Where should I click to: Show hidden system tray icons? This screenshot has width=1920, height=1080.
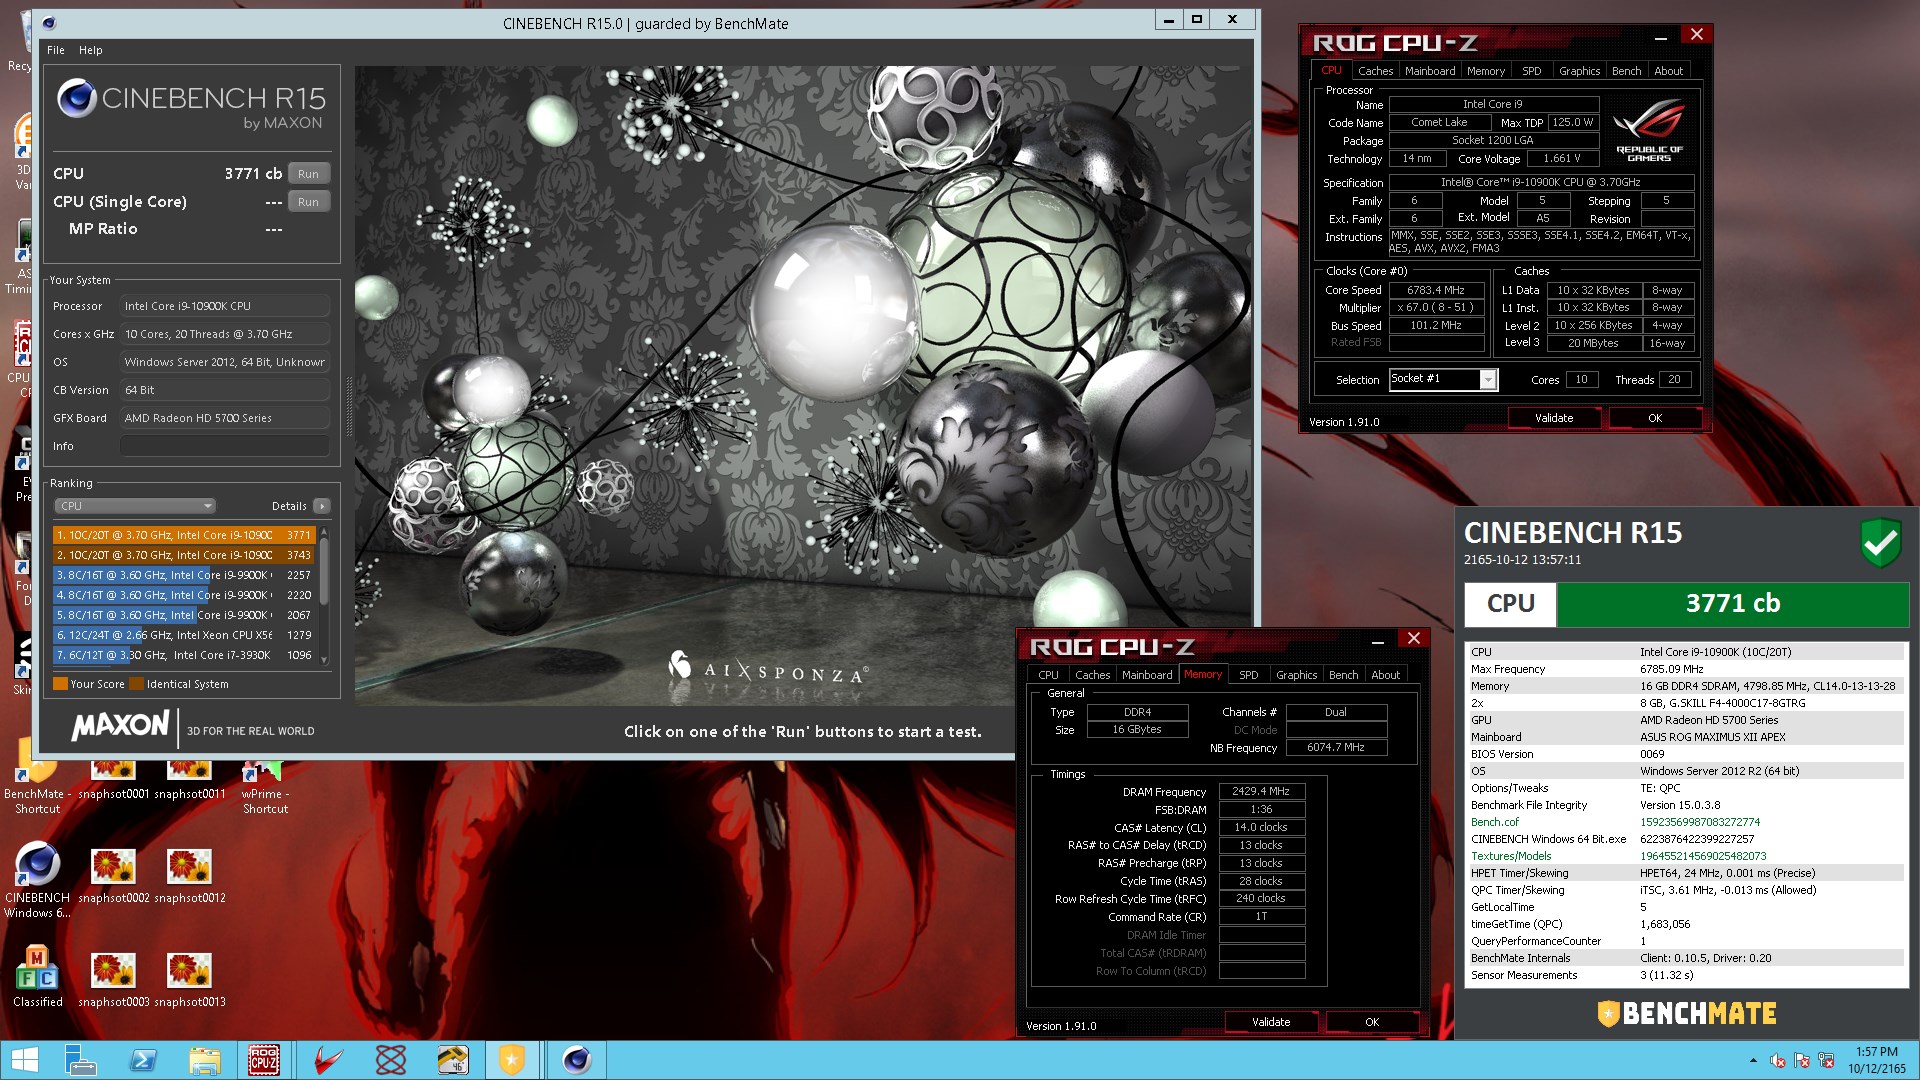pos(1752,1060)
